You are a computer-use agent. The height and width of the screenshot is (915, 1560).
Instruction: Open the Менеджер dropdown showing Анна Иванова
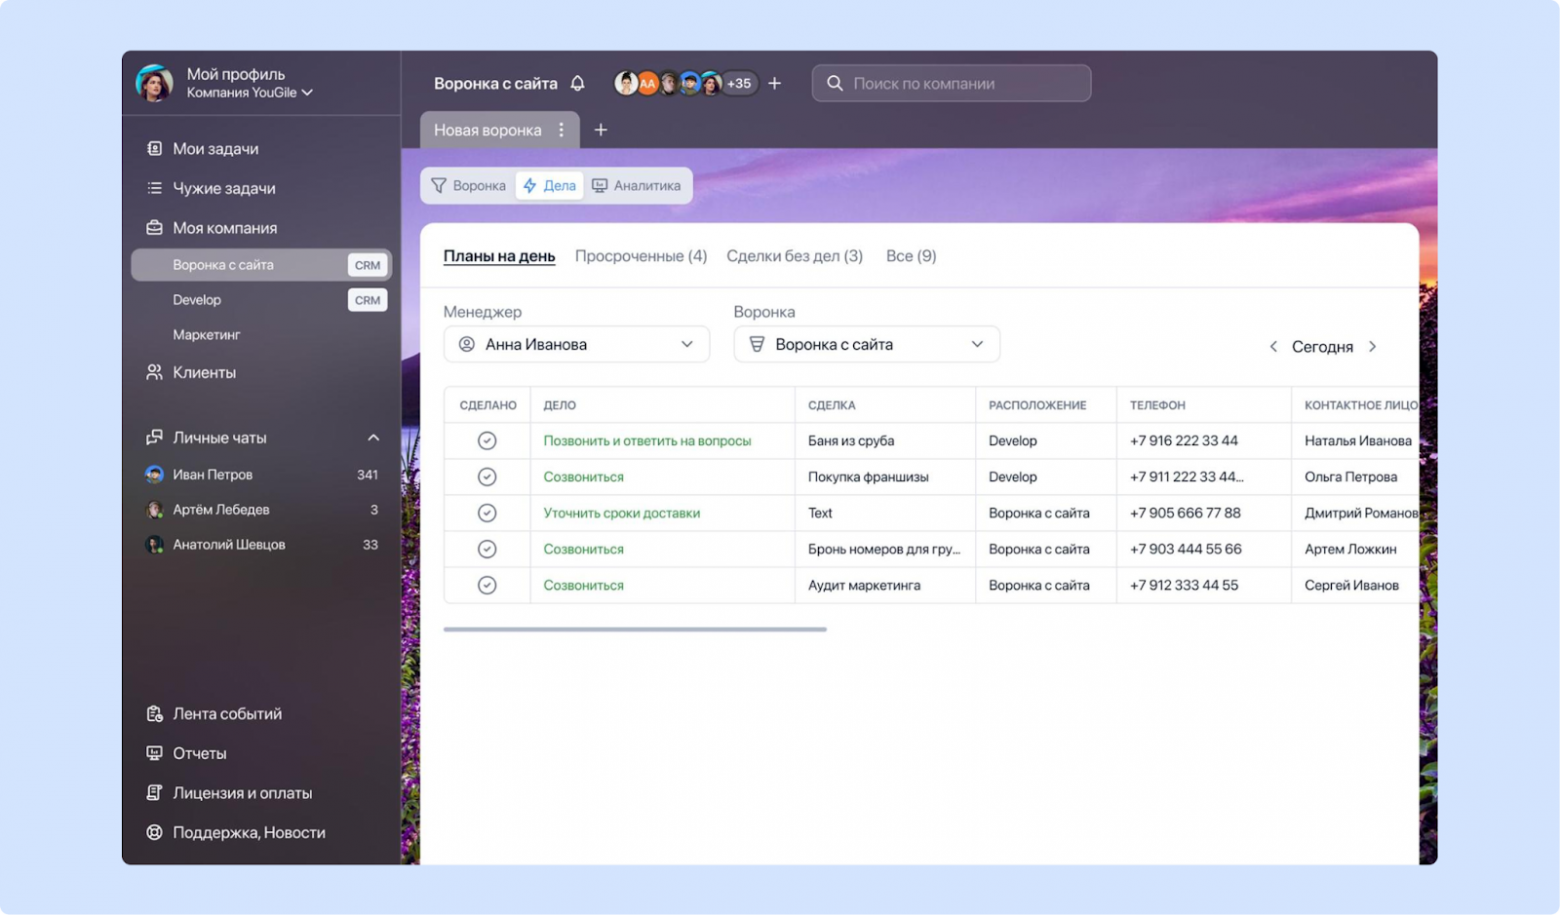coord(576,344)
